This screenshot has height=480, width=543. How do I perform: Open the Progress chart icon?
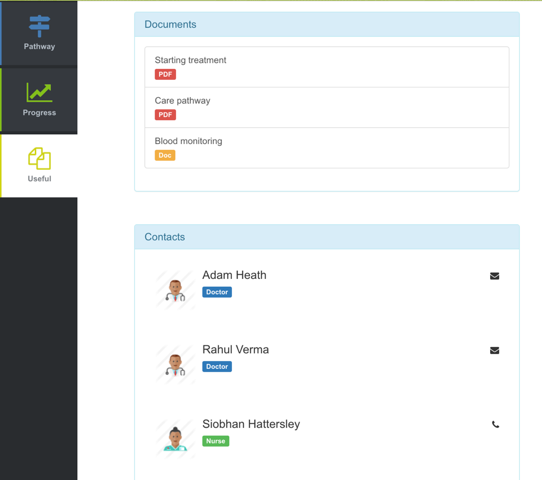point(39,92)
